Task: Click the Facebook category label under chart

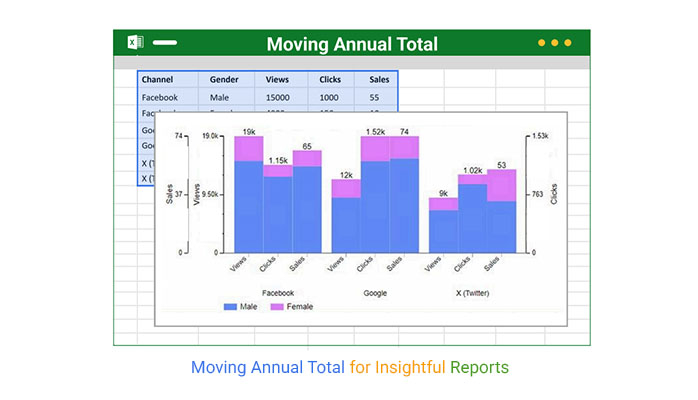Action: pos(278,293)
